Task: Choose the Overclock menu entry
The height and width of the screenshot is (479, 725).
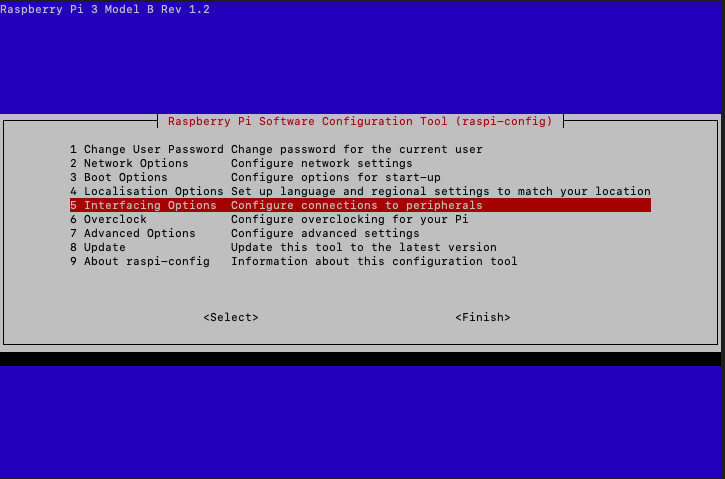Action: 360,219
